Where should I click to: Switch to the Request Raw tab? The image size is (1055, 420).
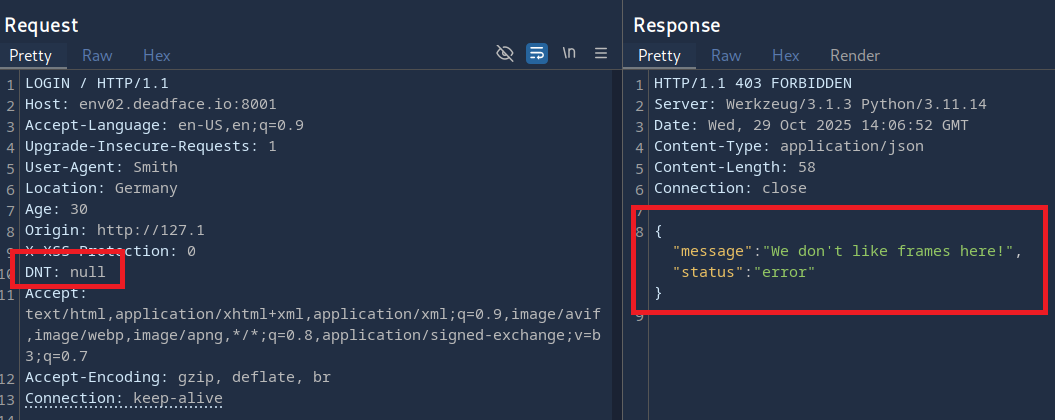point(97,56)
